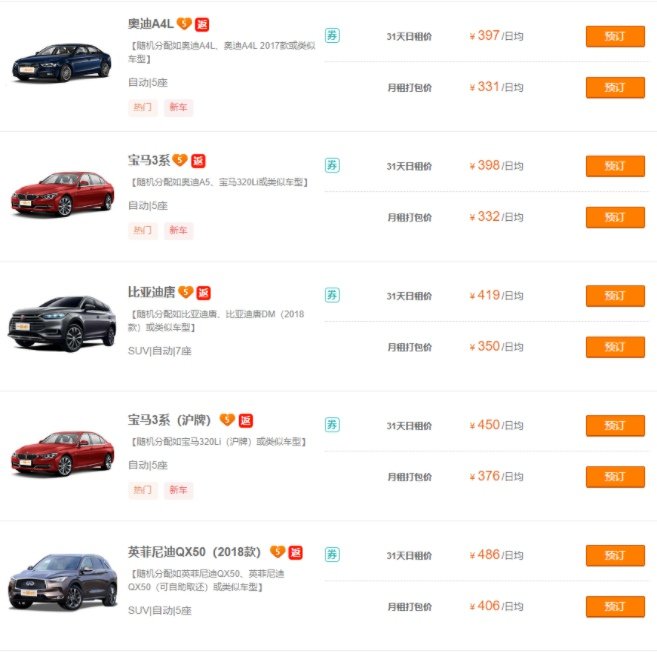The image size is (657, 652).
Task: Click the 券 coupon icon for 奥迪A4L
Action: click(x=332, y=36)
